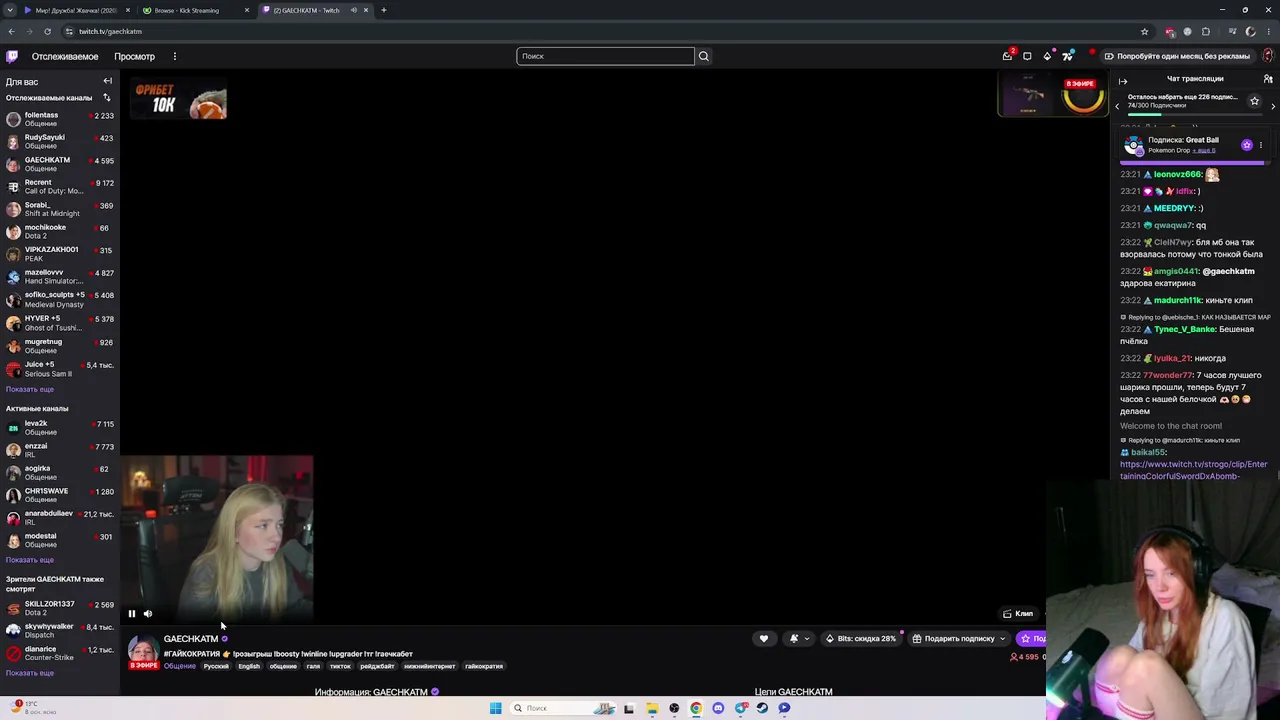Open the Twitch more options menu
The width and height of the screenshot is (1280, 720).
click(174, 56)
